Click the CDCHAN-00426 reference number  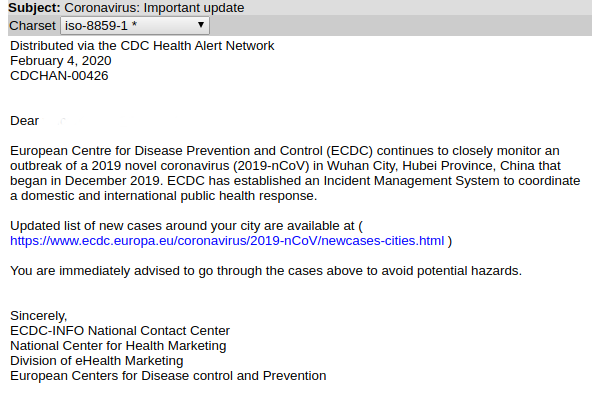(59, 76)
